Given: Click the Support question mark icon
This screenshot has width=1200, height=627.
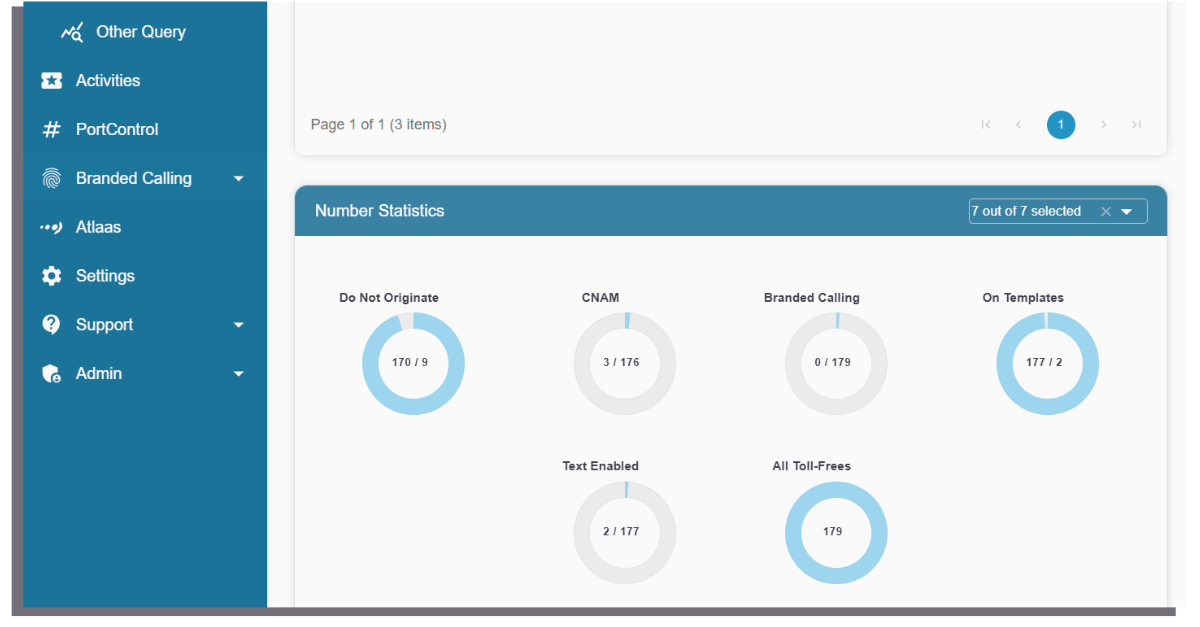Looking at the screenshot, I should [x=51, y=324].
